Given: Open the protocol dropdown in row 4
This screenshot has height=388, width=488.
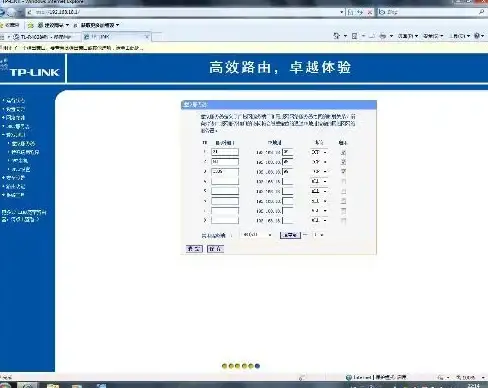Looking at the screenshot, I should [x=319, y=181].
